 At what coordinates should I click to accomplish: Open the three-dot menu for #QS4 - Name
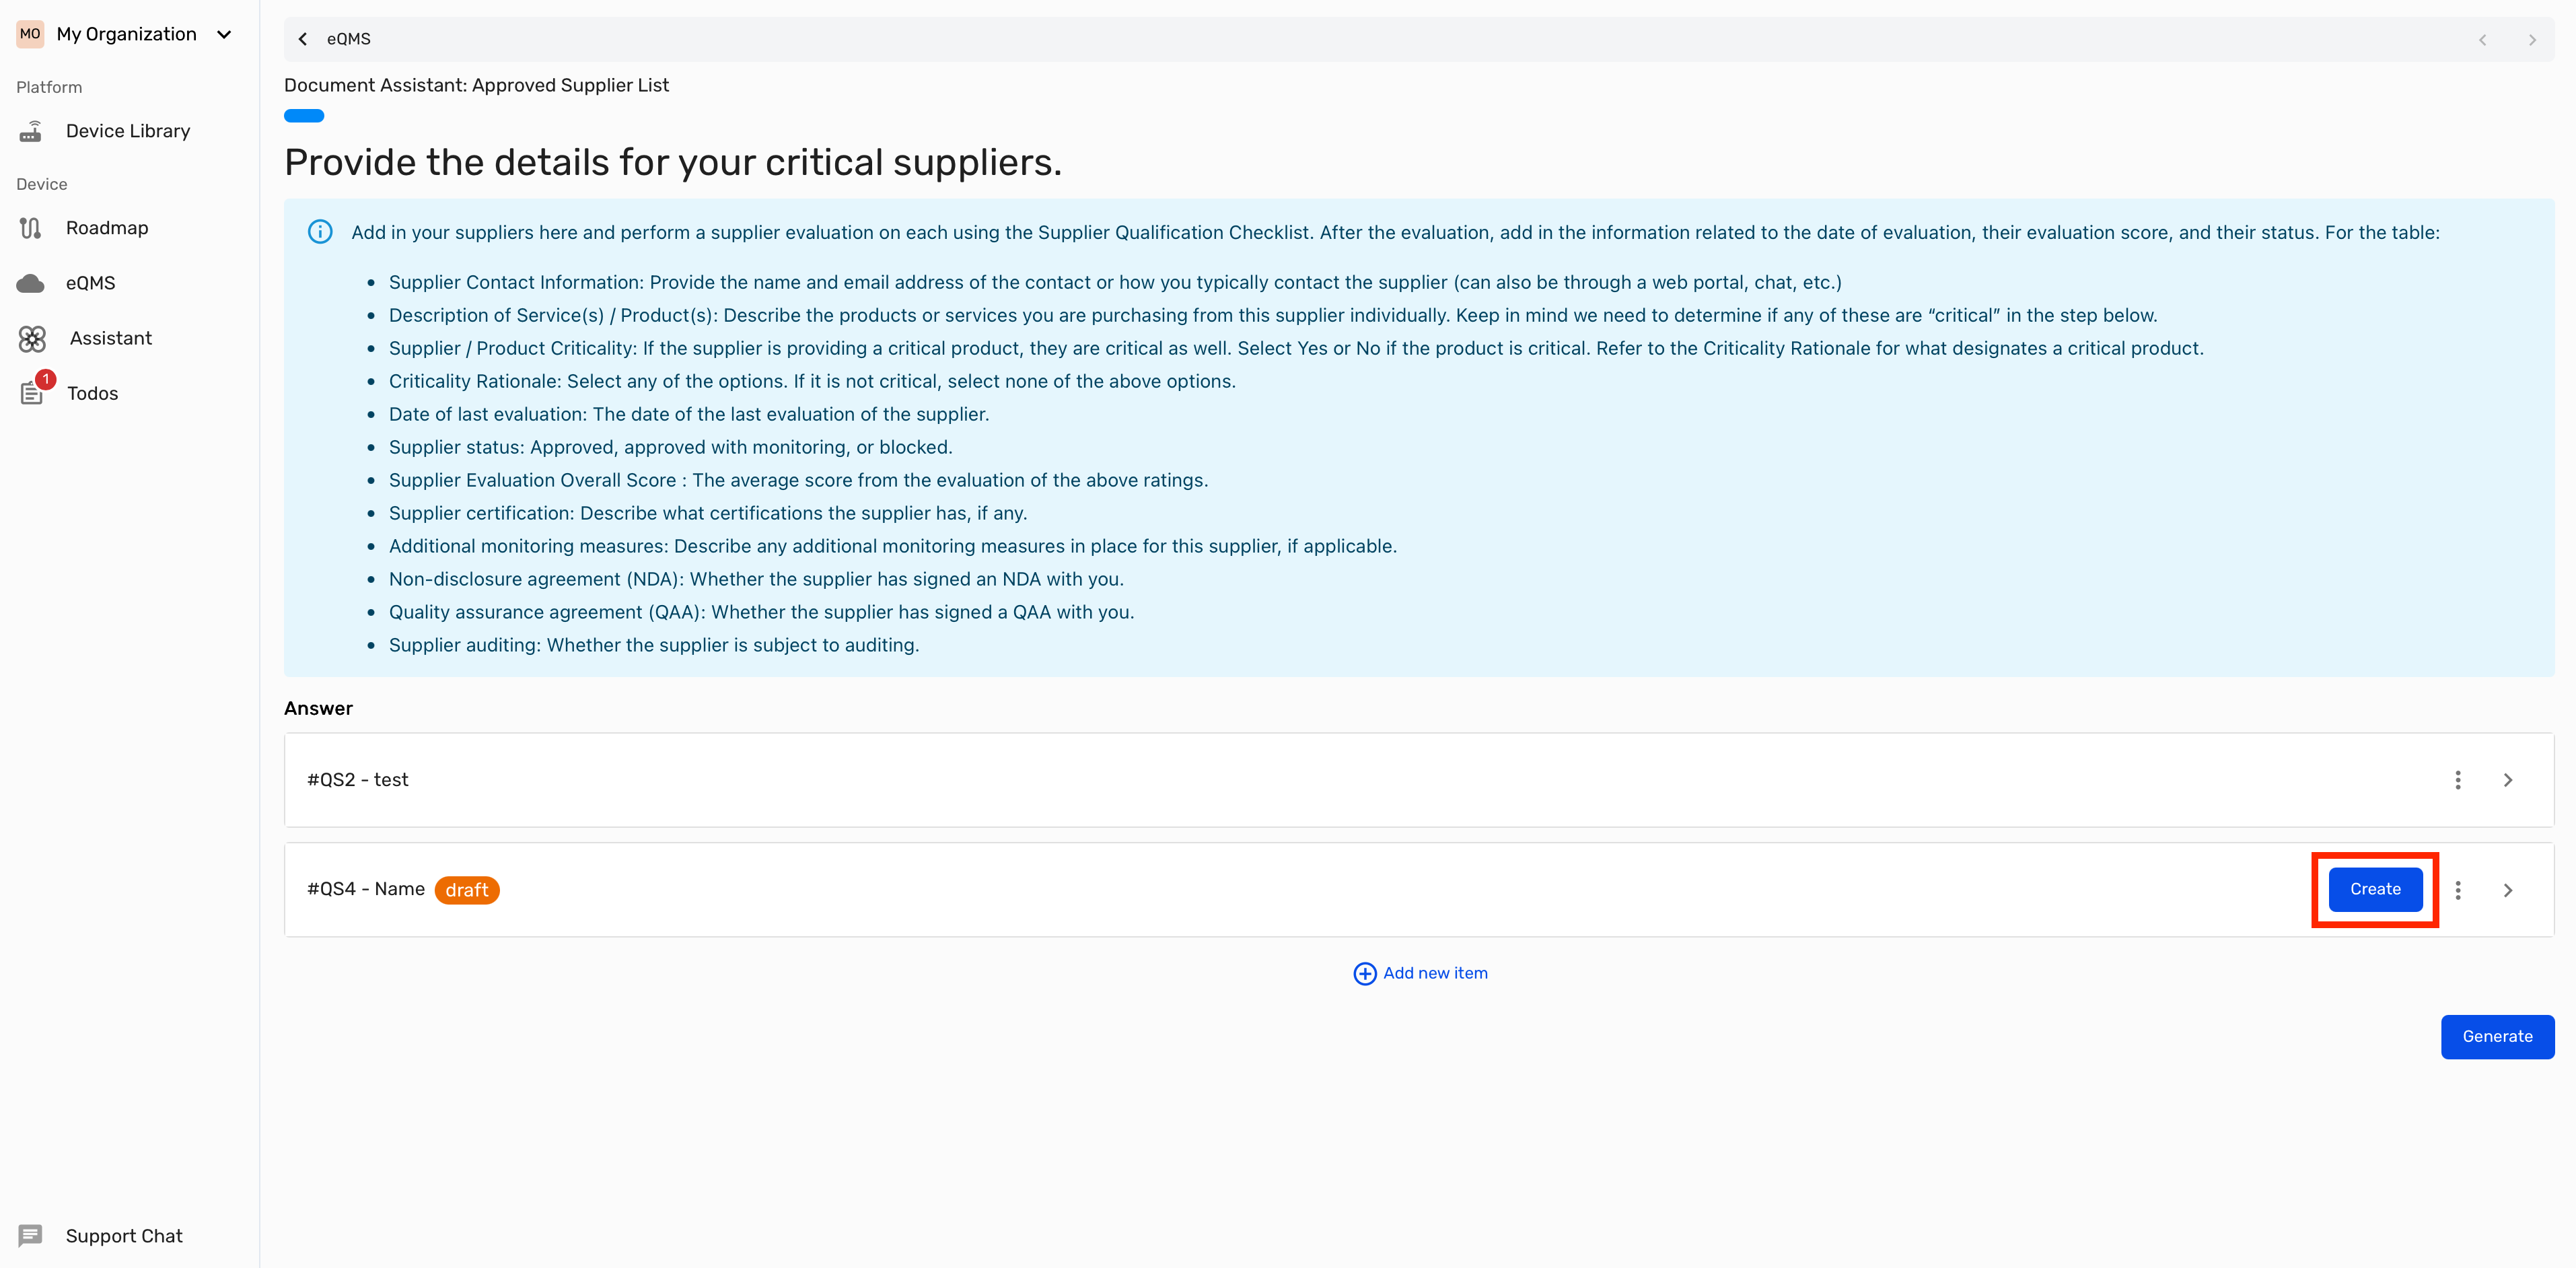[2458, 890]
